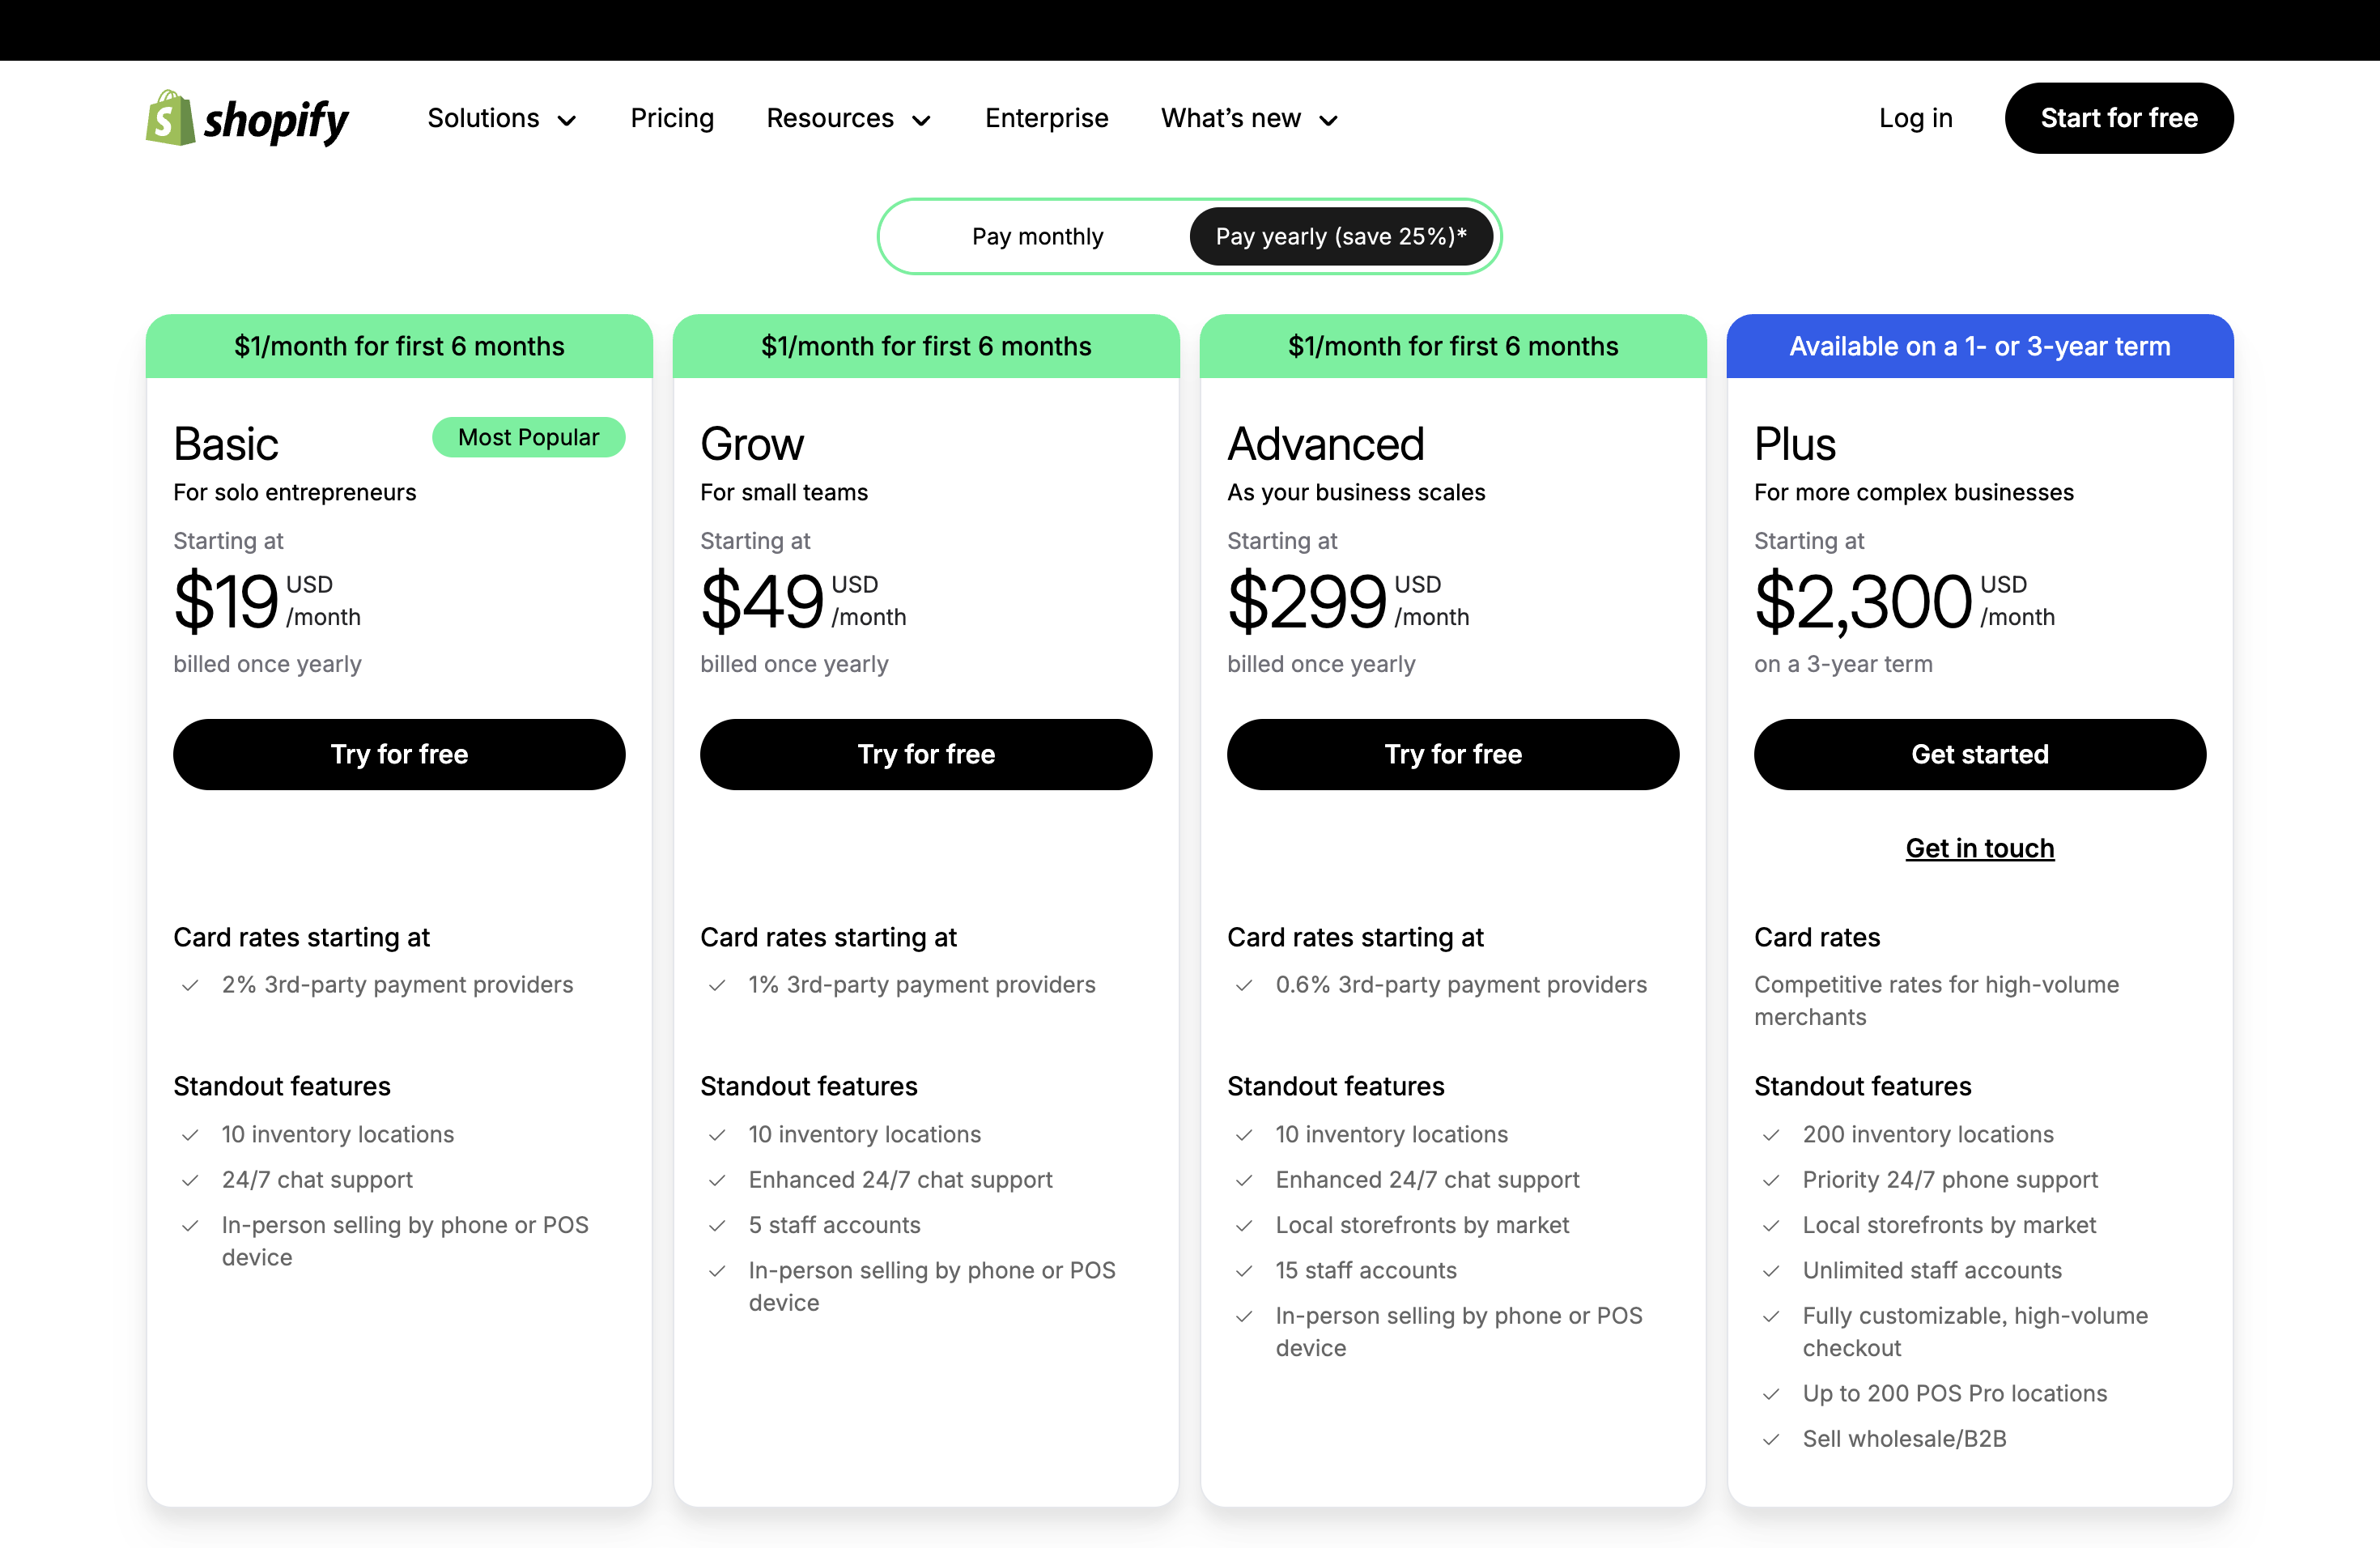Viewport: 2380px width, 1548px height.
Task: Click 'As your business scales' text
Action: pos(1356,492)
